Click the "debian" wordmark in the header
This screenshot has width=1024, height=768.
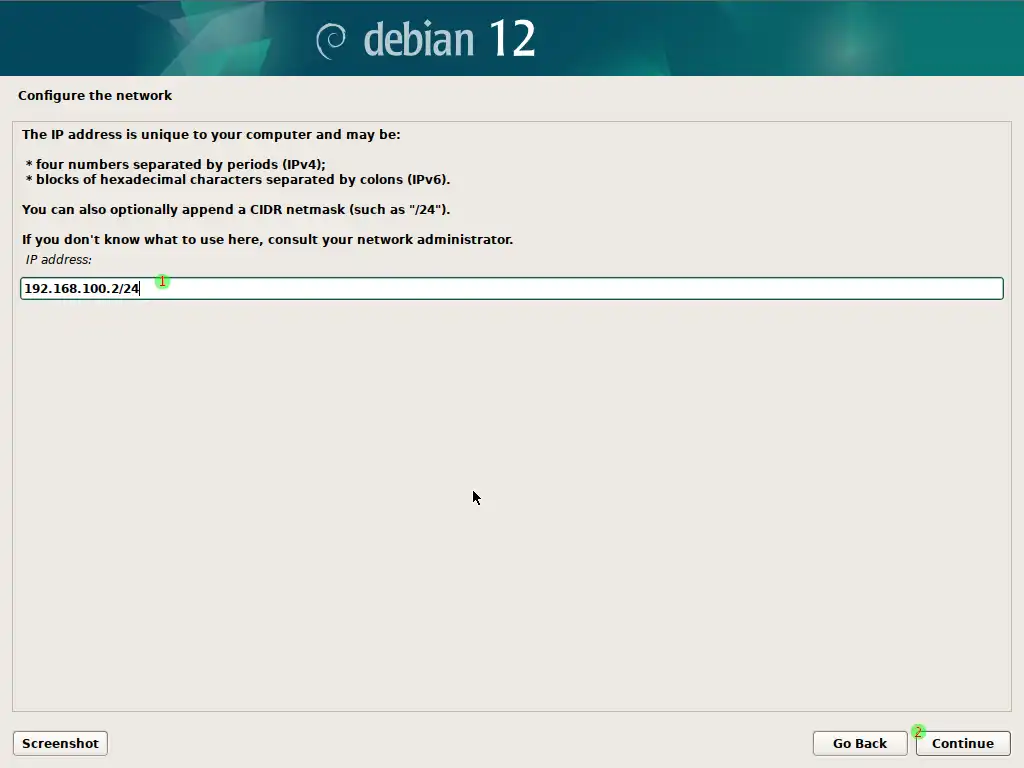[x=418, y=40]
